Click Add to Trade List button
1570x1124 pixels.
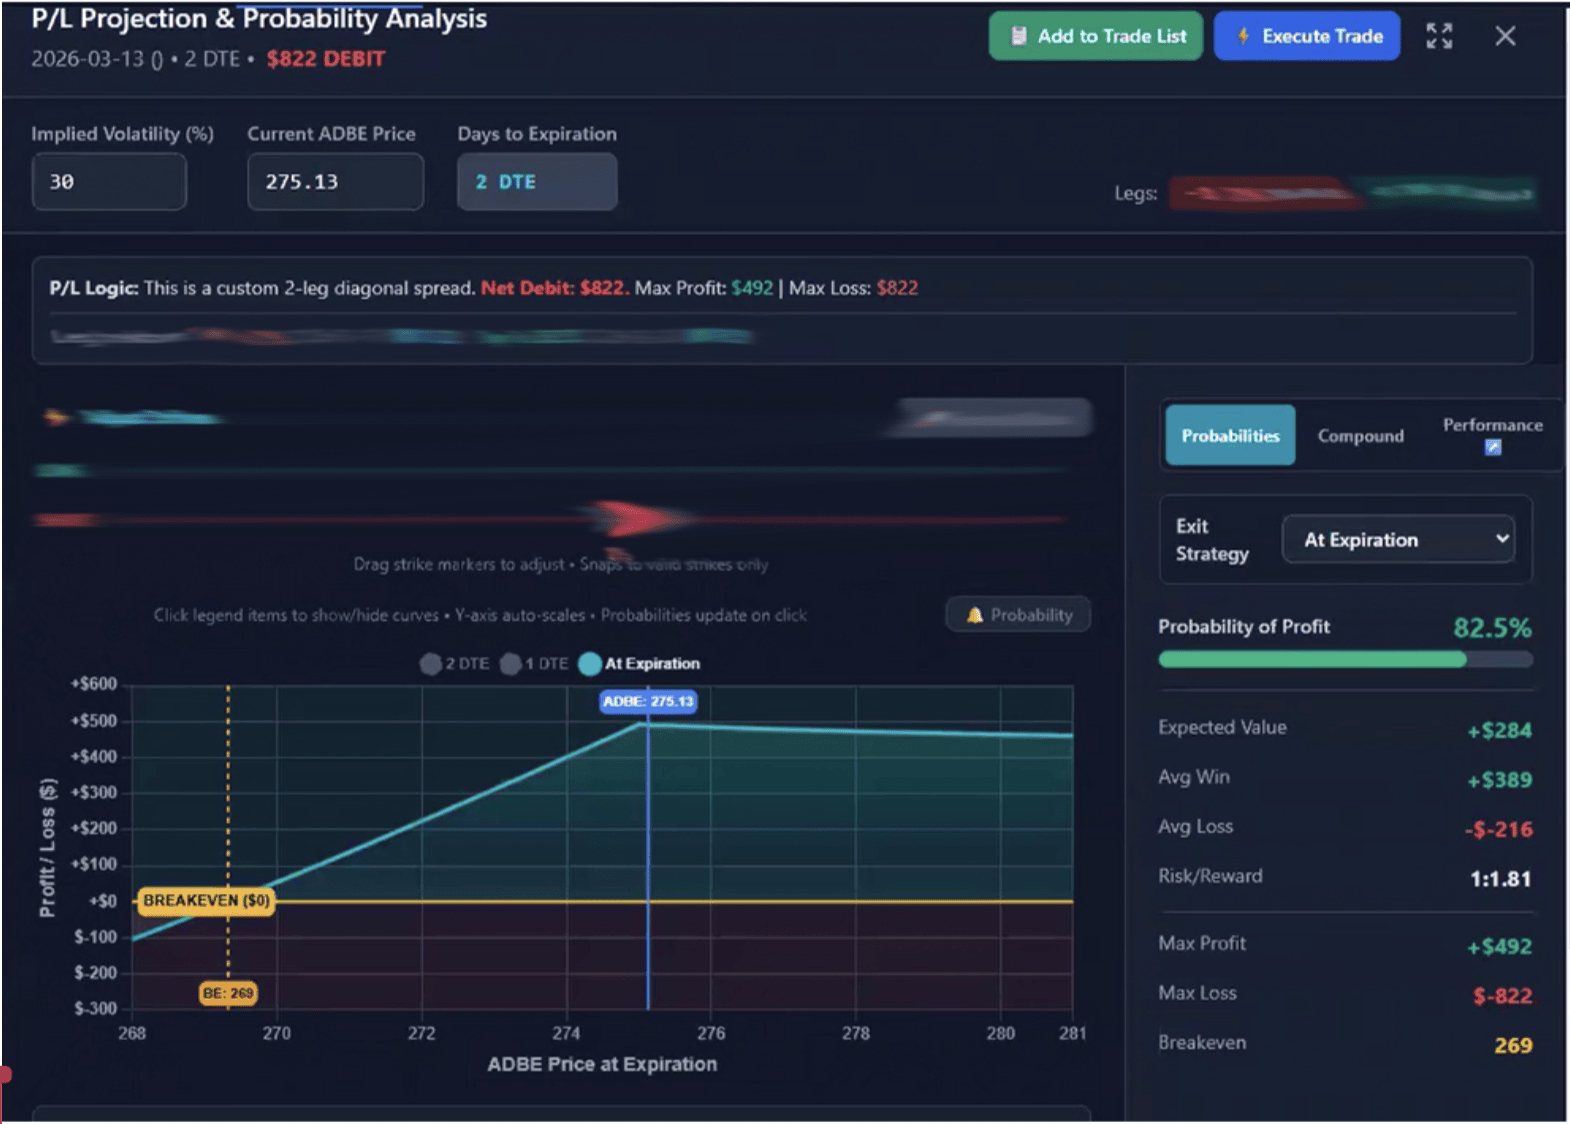tap(1095, 36)
